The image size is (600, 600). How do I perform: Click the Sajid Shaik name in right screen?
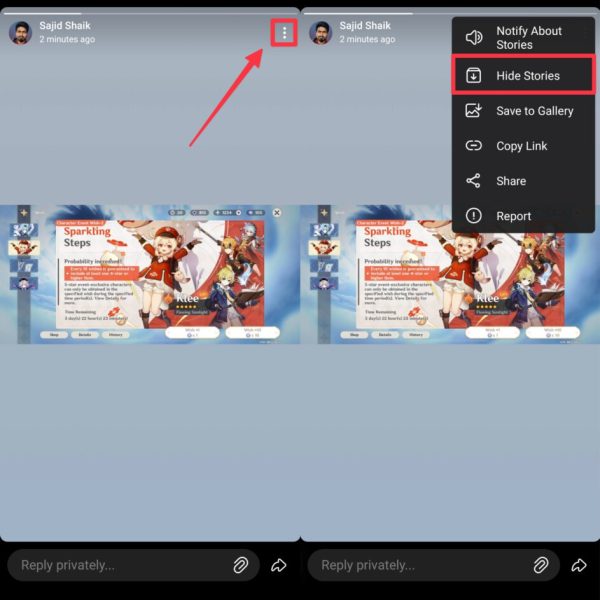(x=365, y=26)
